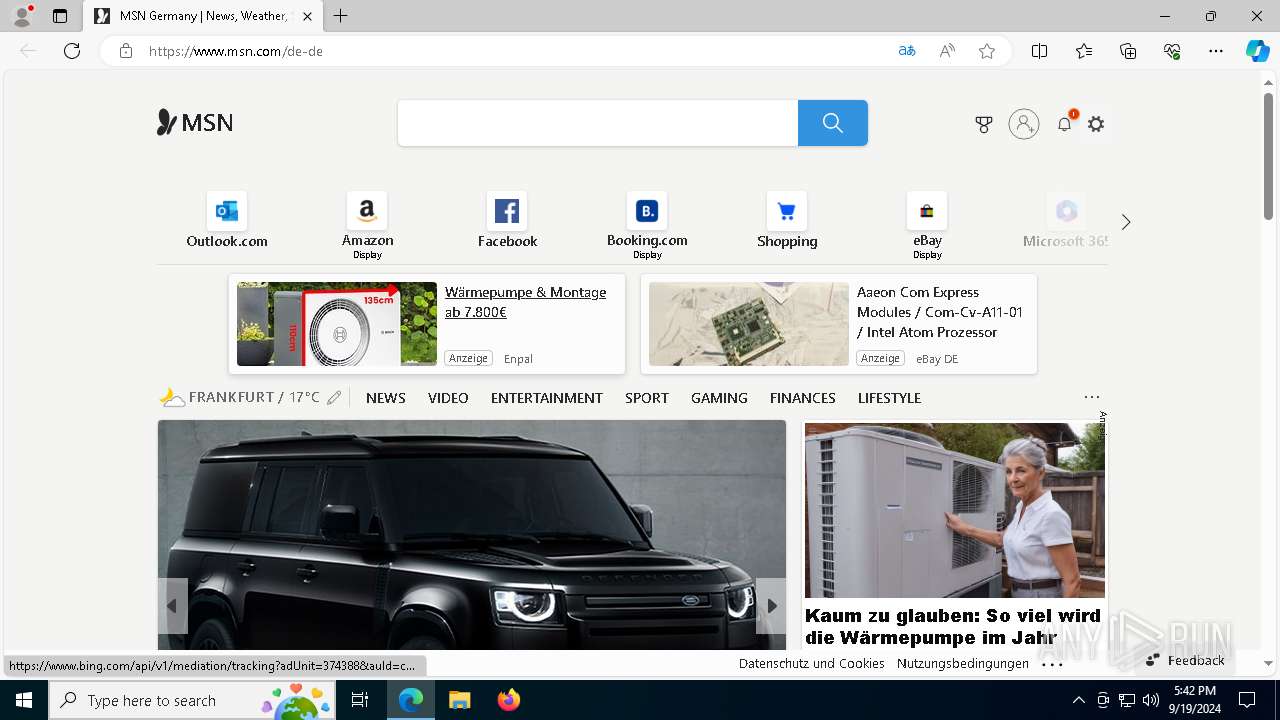This screenshot has width=1280, height=720.
Task: Click the Feedback button
Action: coord(1186,660)
